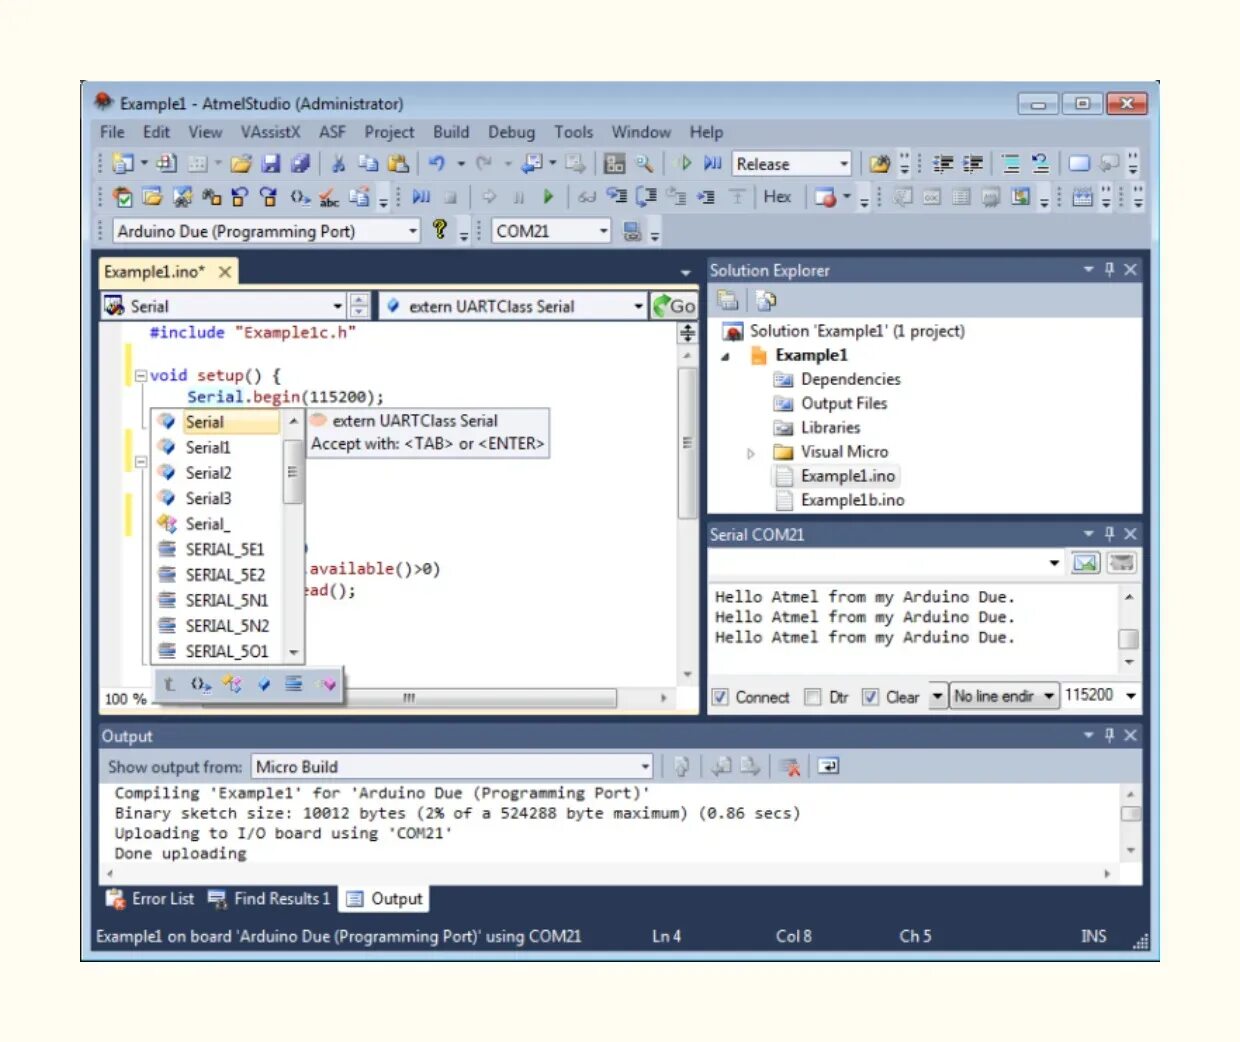The height and width of the screenshot is (1042, 1240).
Task: Expand the Visual Micro folder node
Action: pyautogui.click(x=751, y=453)
